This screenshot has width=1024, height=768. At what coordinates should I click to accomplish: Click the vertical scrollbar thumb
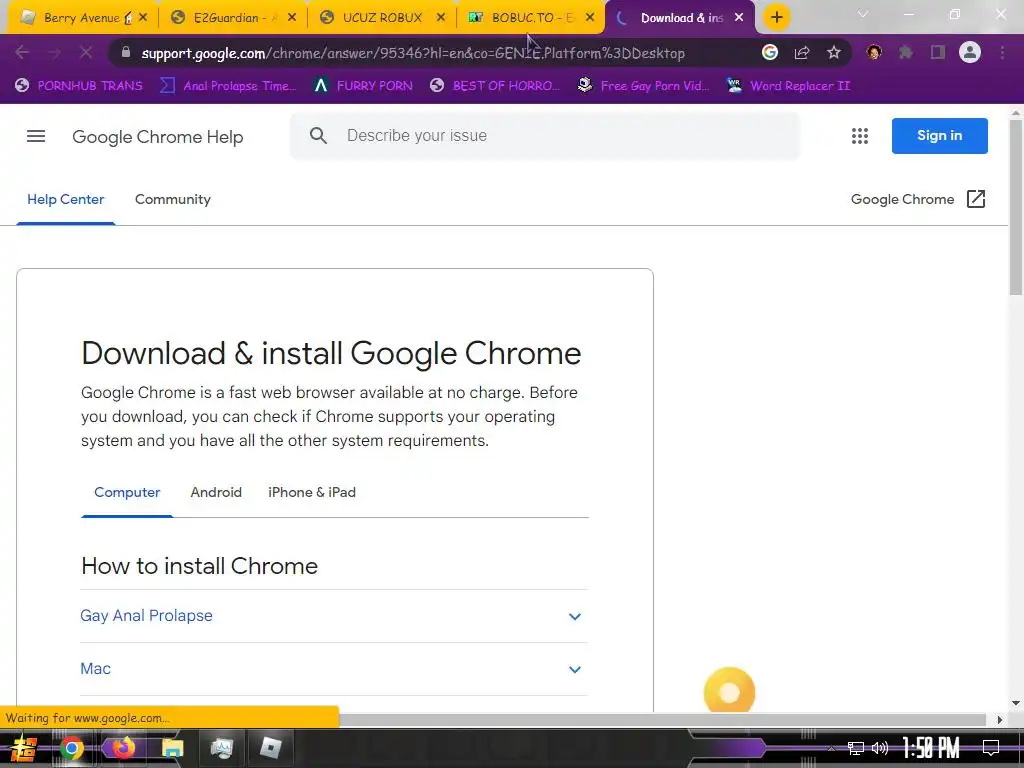1016,207
